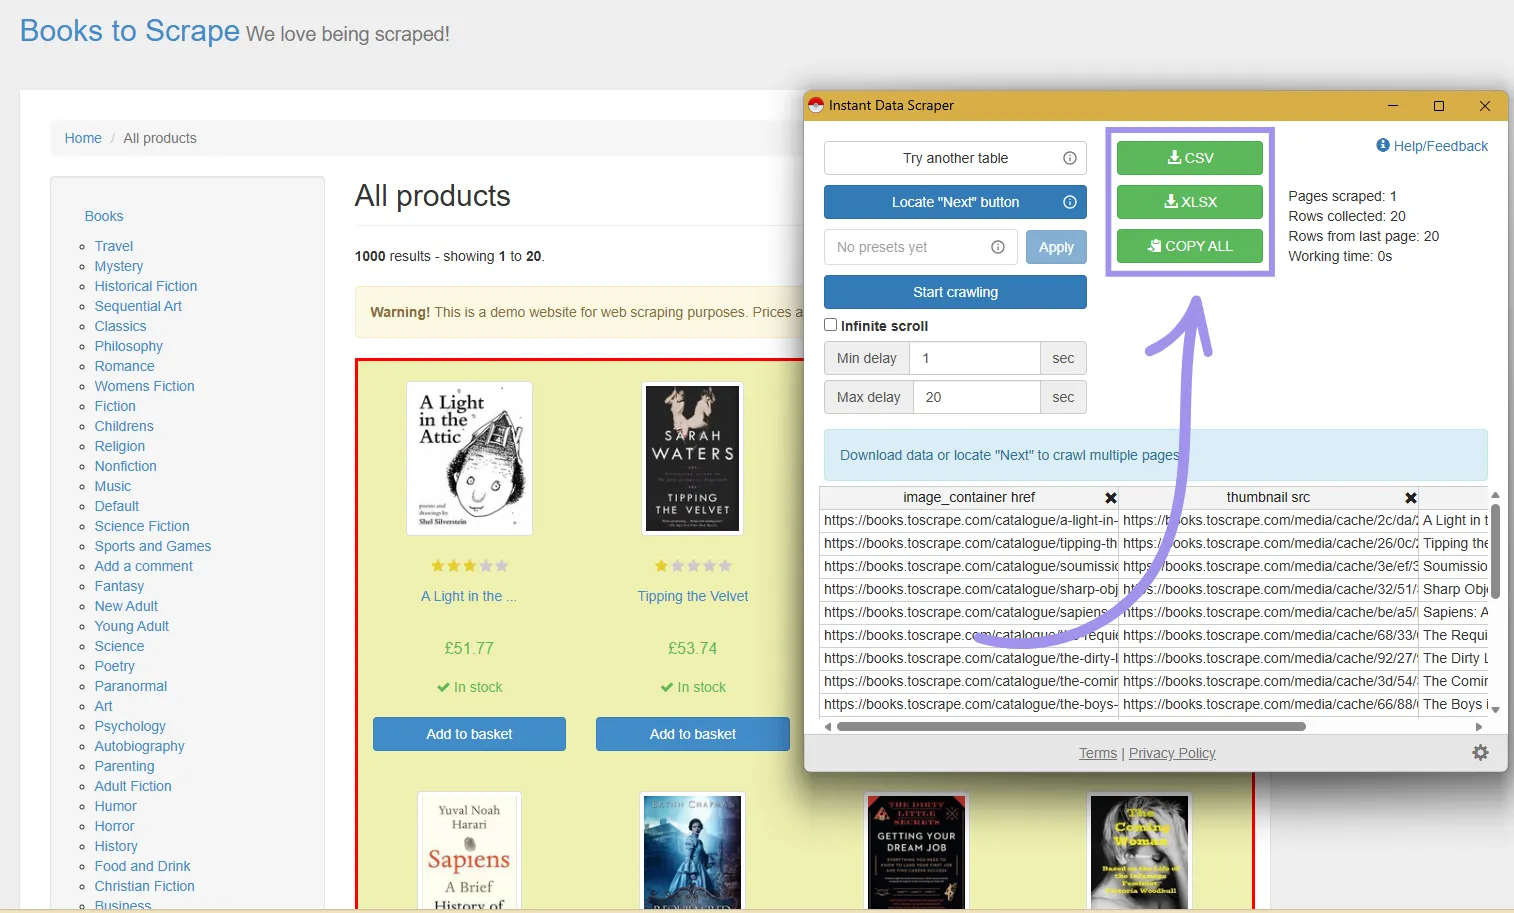The width and height of the screenshot is (1514, 913).
Task: Click info icon on Try another table
Action: click(1069, 158)
